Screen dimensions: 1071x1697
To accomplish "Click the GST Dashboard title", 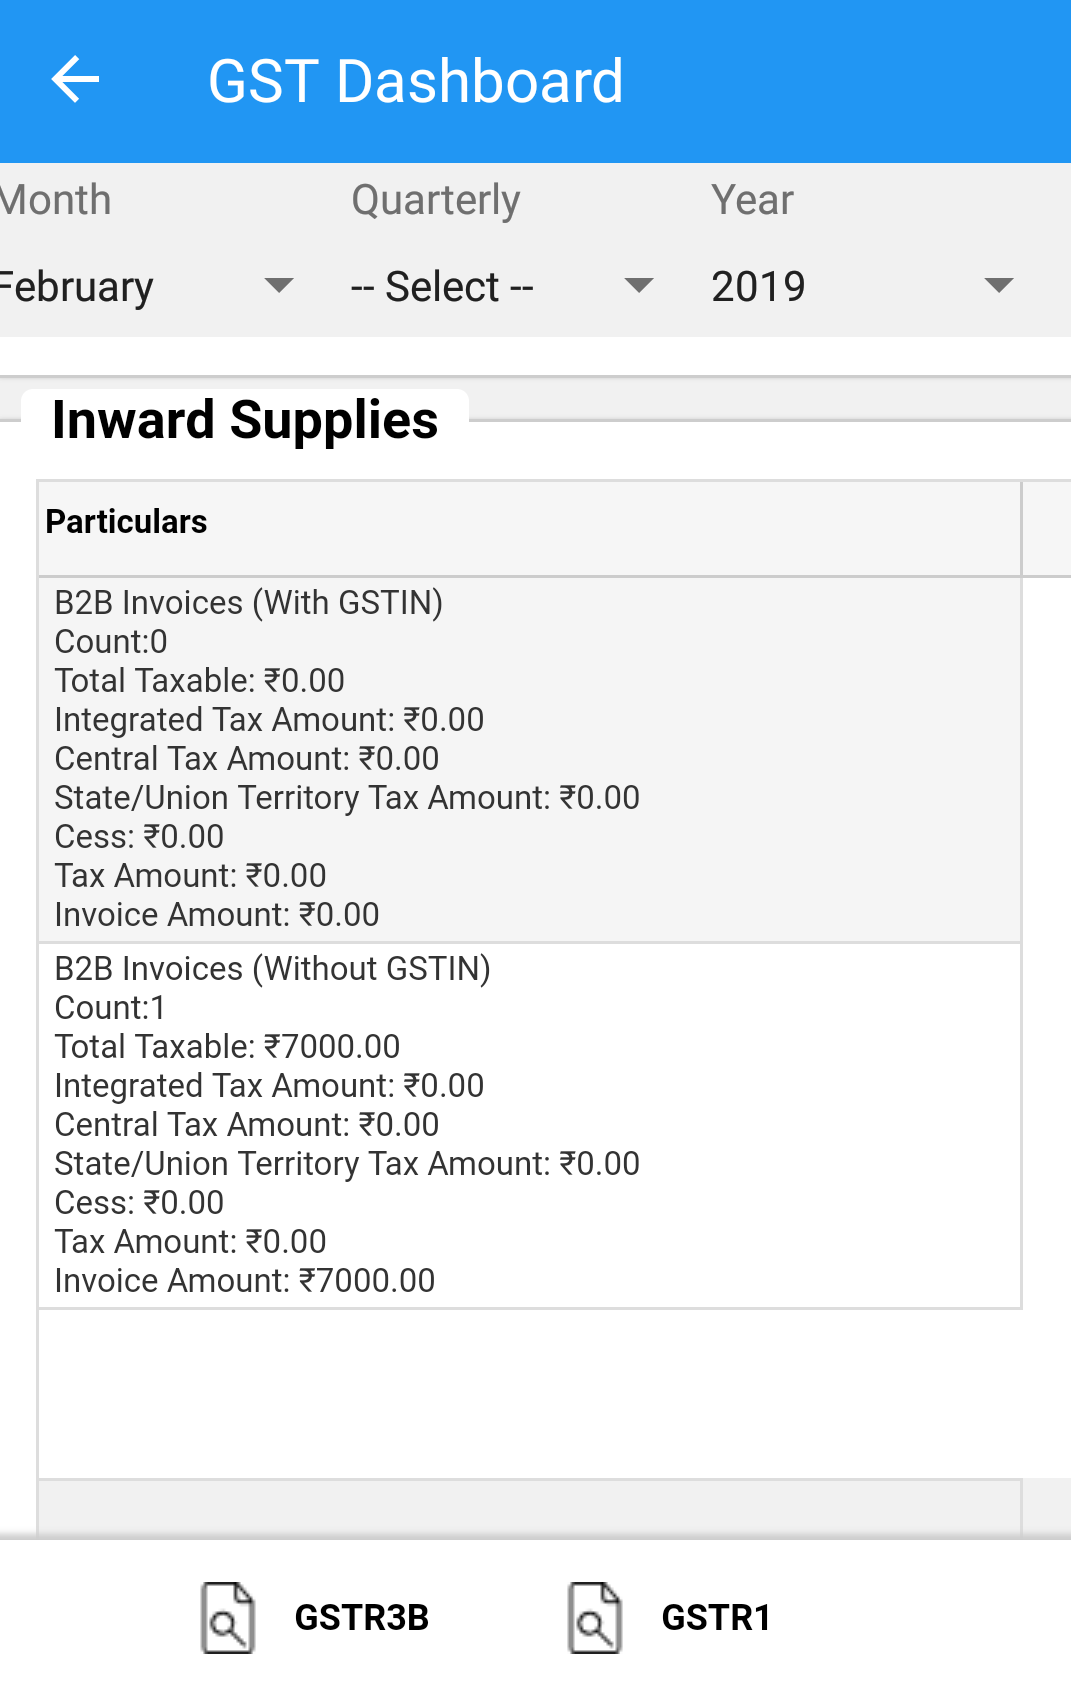I will 416,81.
